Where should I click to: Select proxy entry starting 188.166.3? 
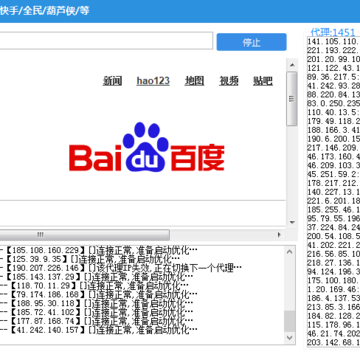click(x=333, y=130)
